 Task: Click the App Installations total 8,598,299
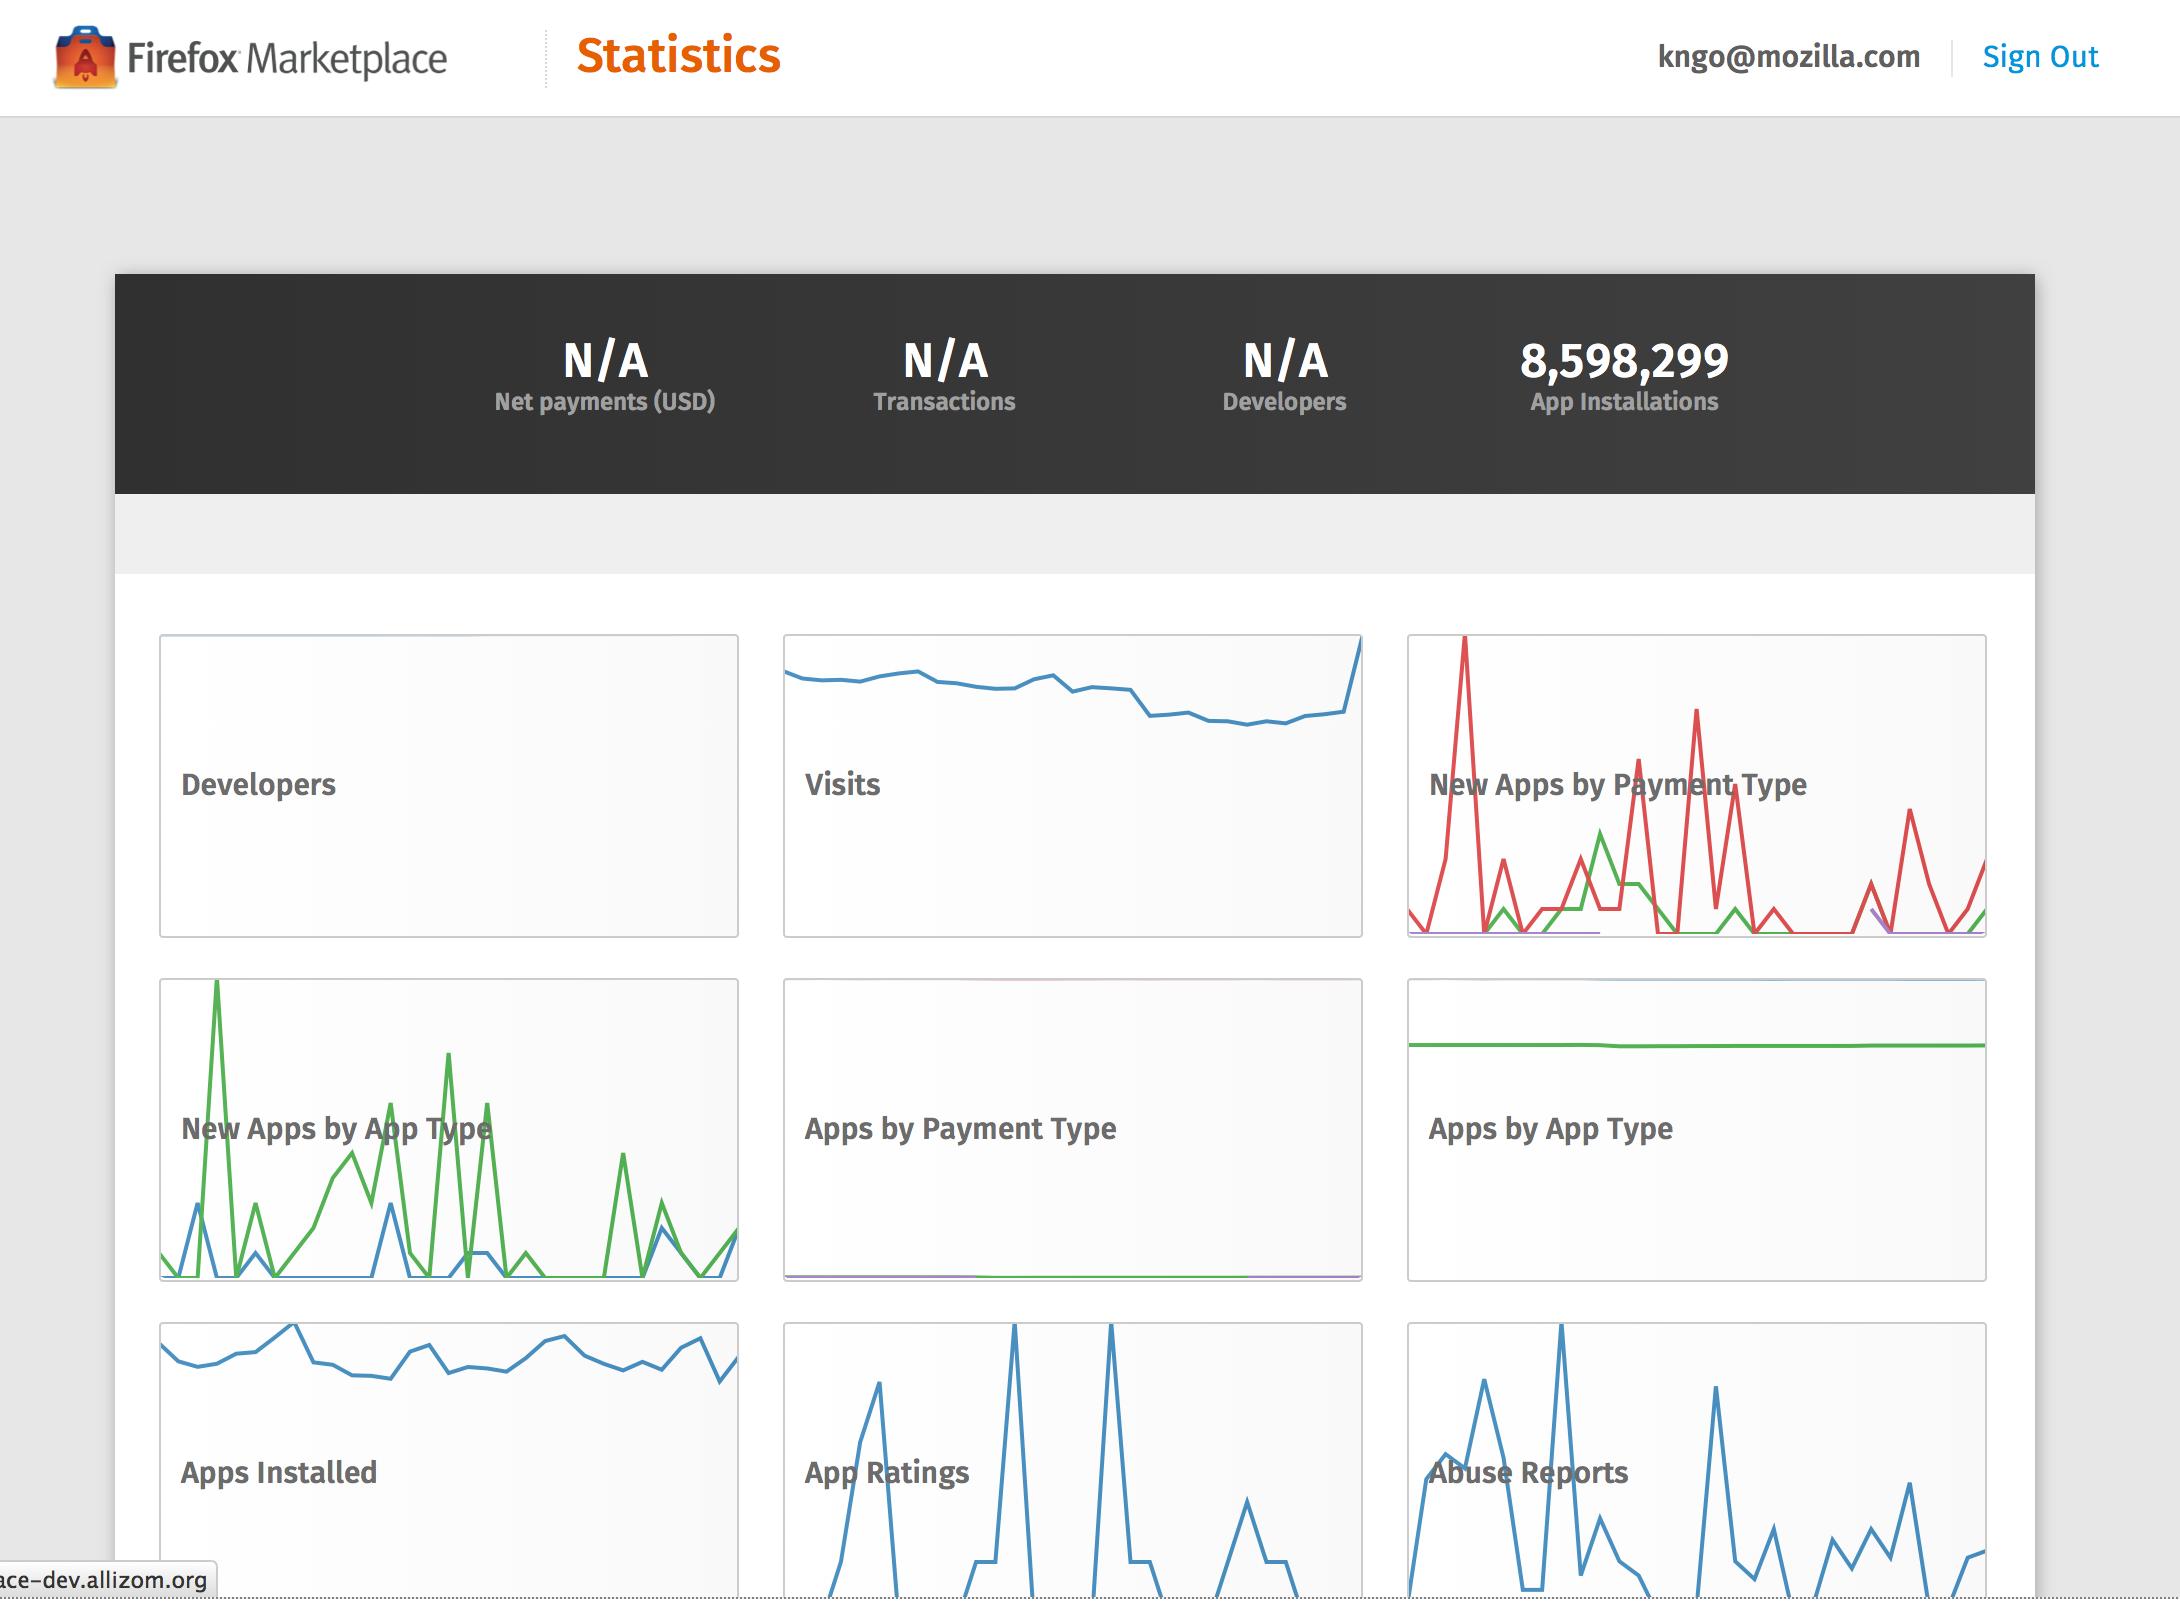(x=1624, y=362)
